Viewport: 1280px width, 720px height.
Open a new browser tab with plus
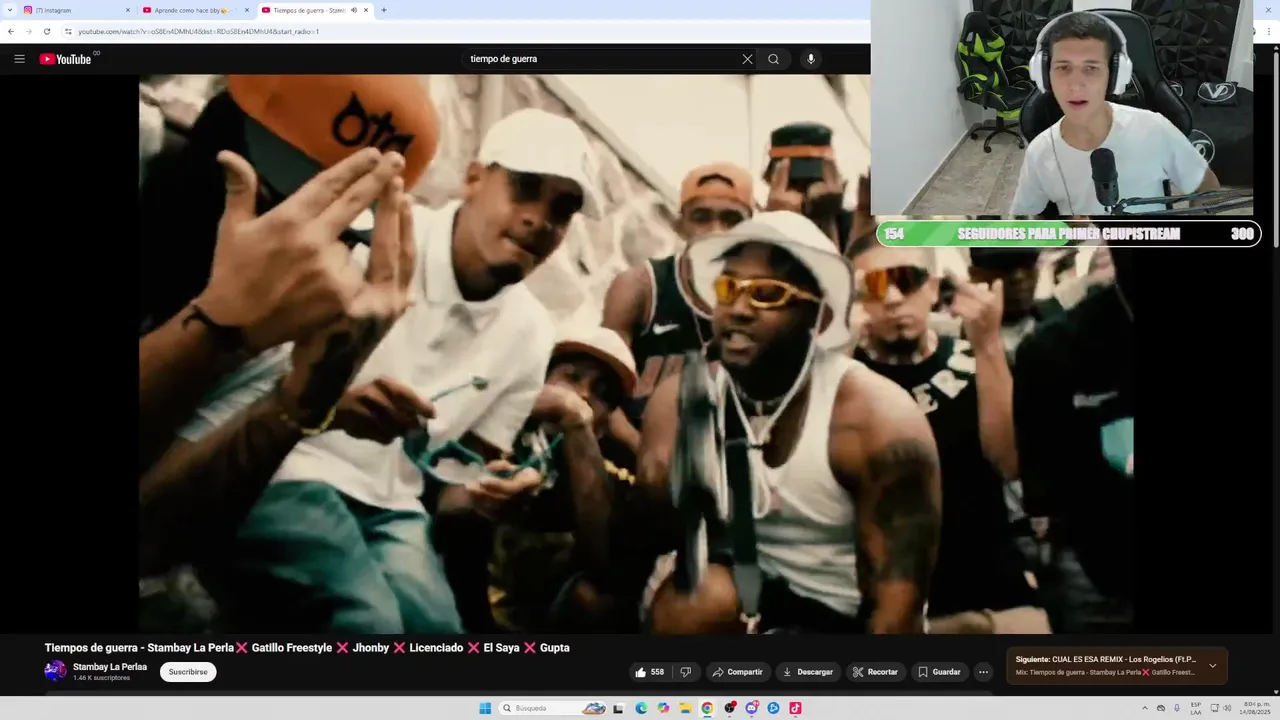coord(384,10)
